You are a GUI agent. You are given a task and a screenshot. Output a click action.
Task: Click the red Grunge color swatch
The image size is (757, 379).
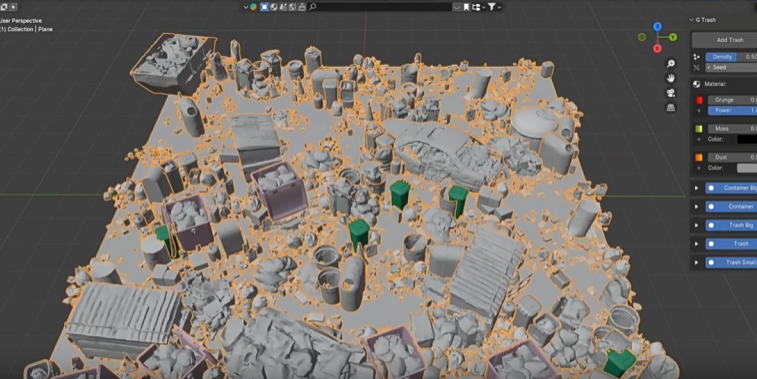pos(699,100)
